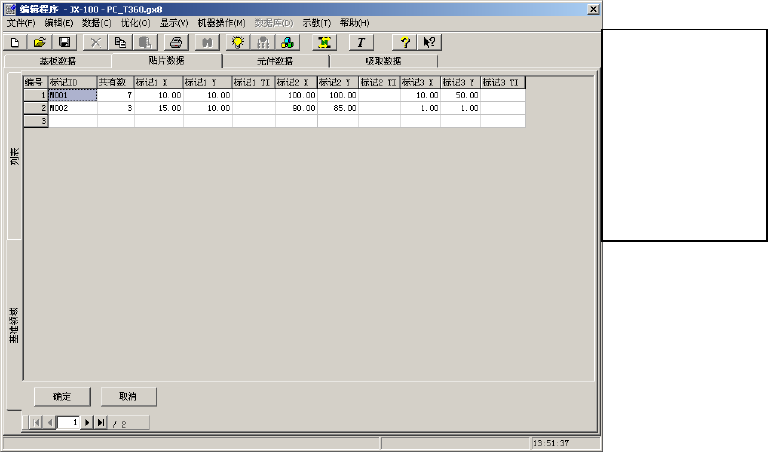
Task: Switch to the 吸取数据 tab
Action: (x=384, y=61)
